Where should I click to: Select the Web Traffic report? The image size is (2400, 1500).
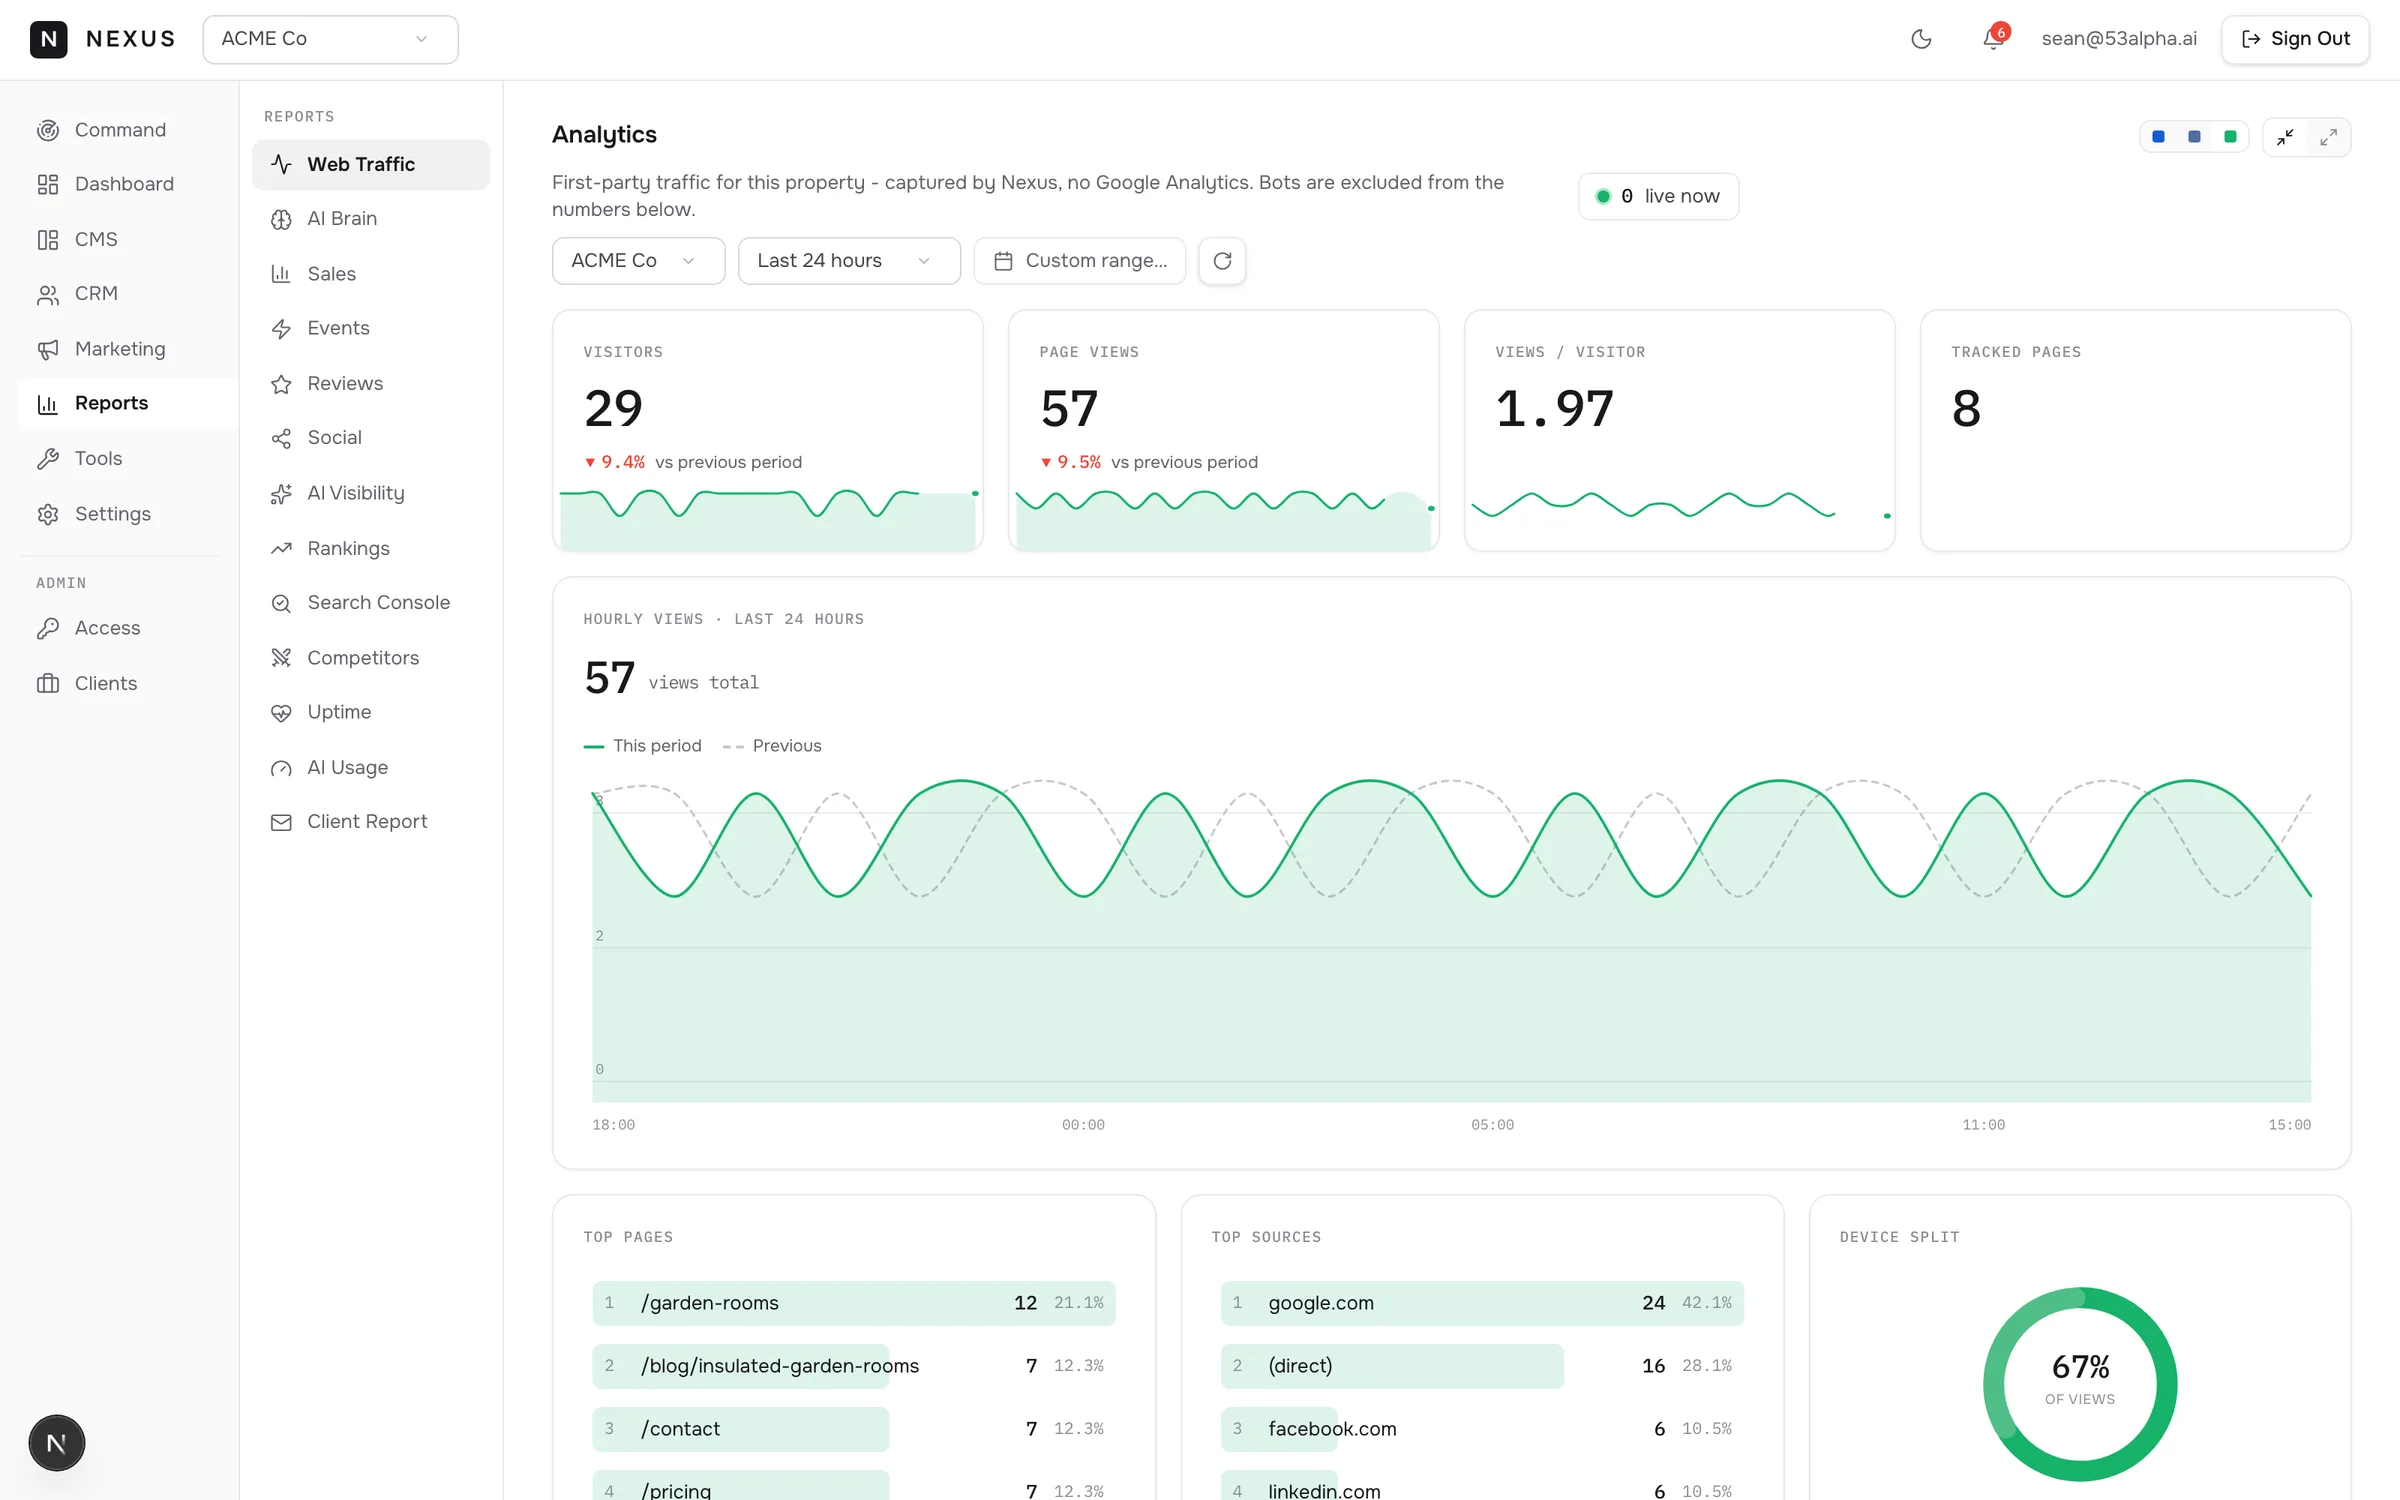[x=371, y=164]
